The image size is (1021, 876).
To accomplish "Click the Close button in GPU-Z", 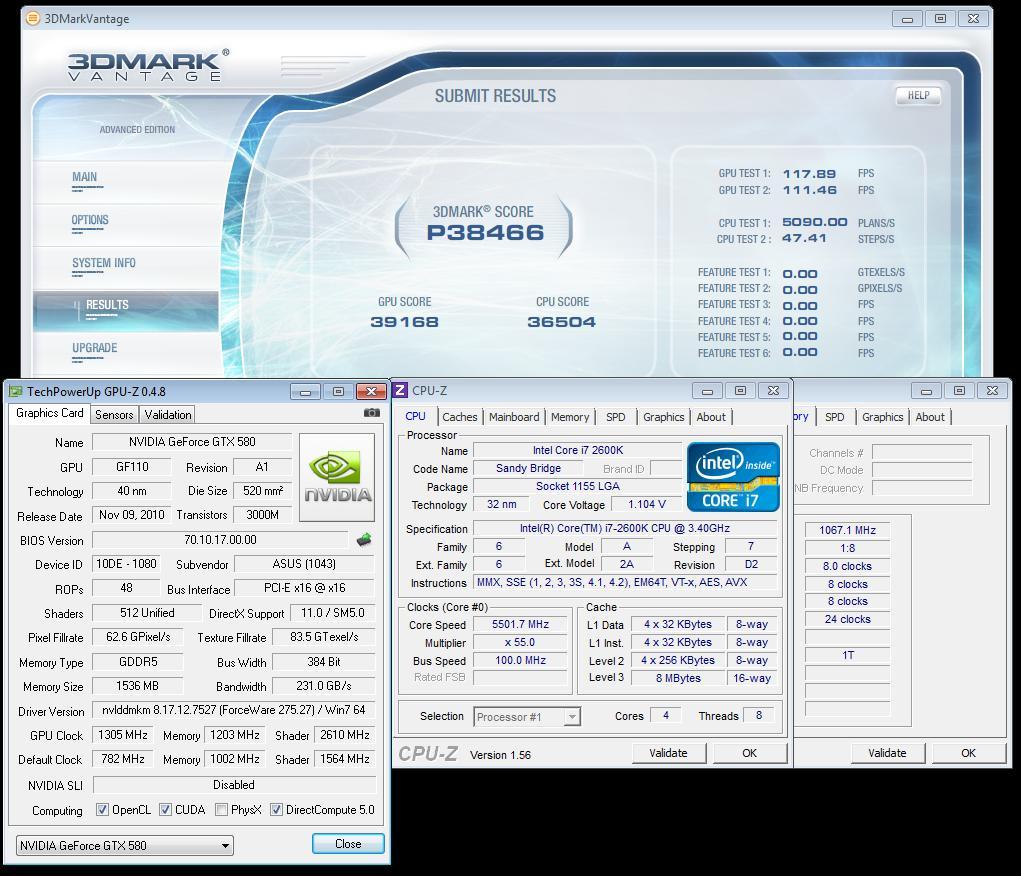I will click(x=348, y=843).
